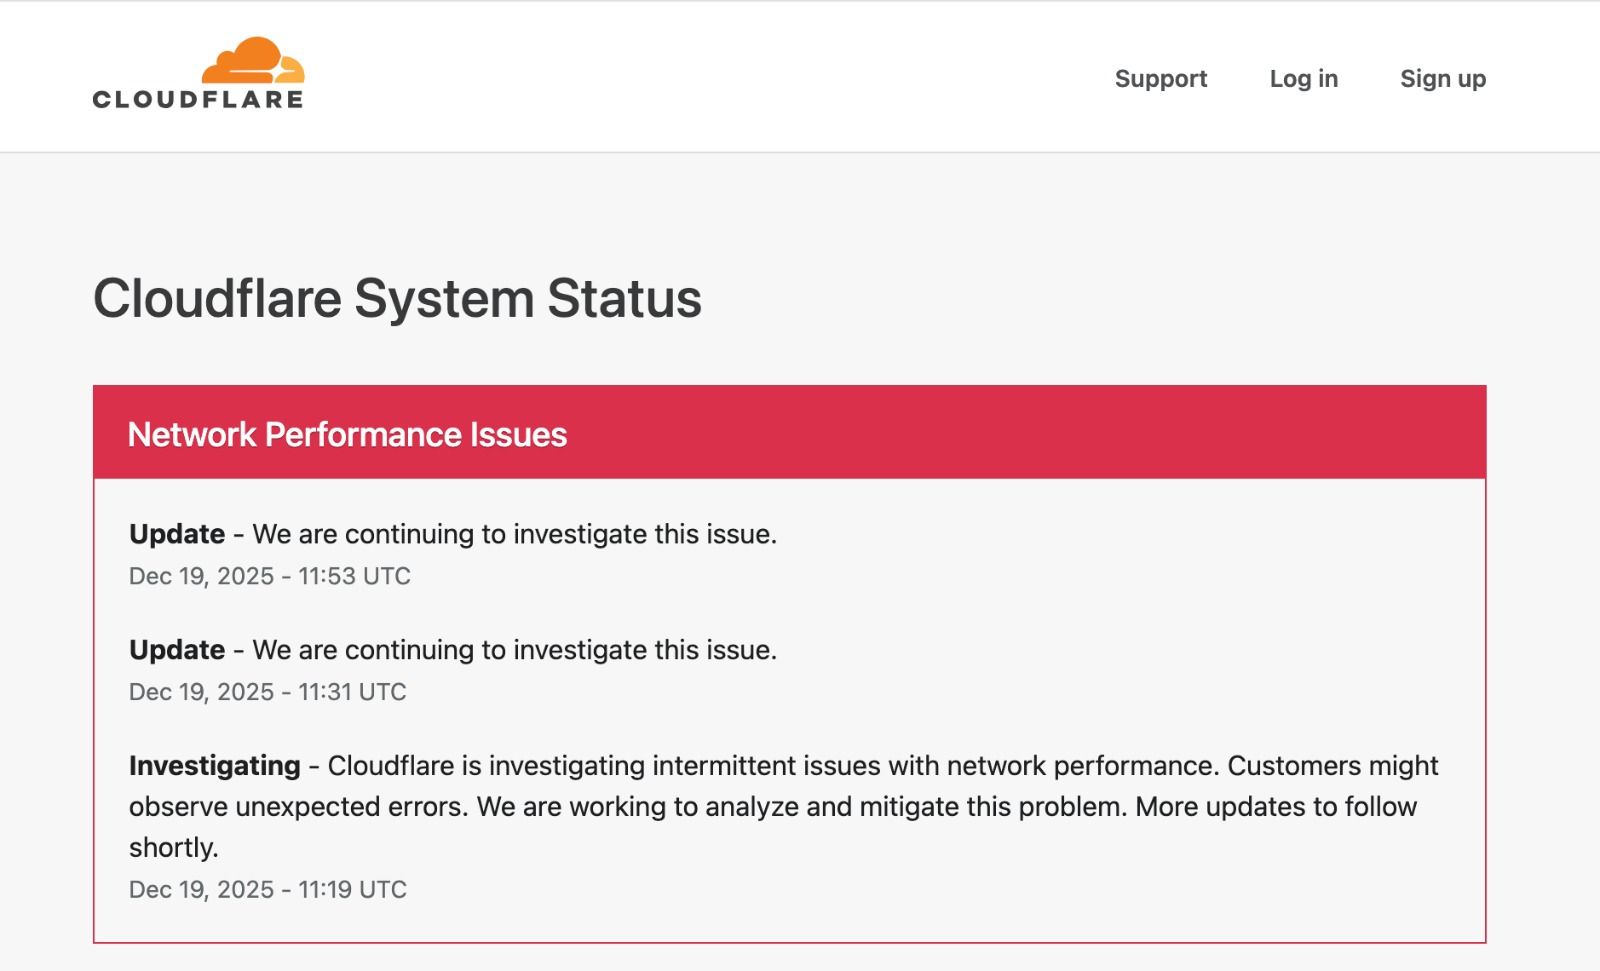Click the bold Update label for 11:31 entry
This screenshot has height=971, width=1600.
coord(177,650)
